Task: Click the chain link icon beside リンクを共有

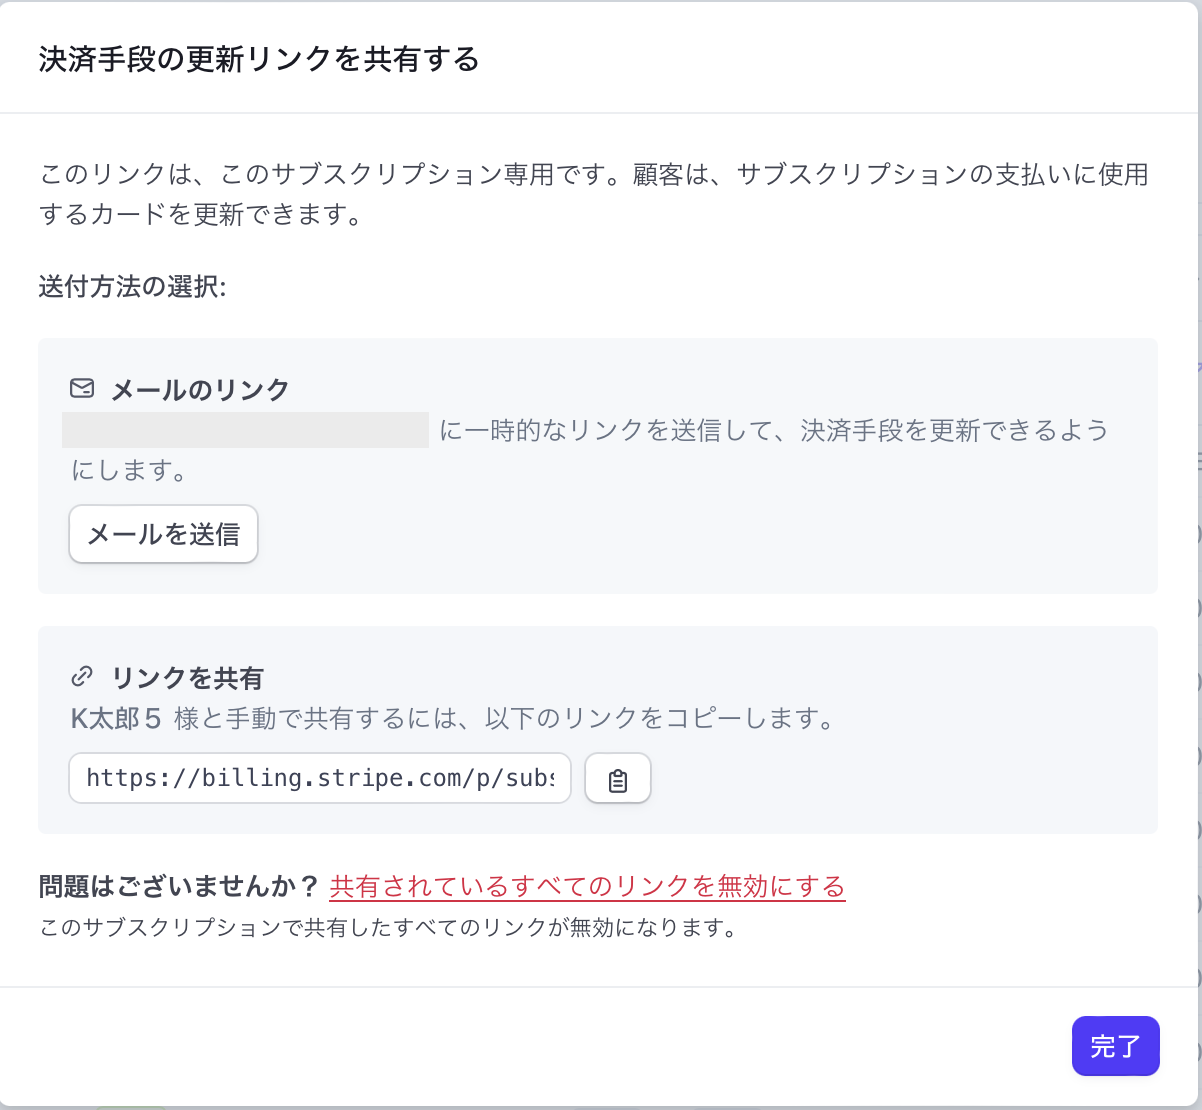Action: [82, 678]
